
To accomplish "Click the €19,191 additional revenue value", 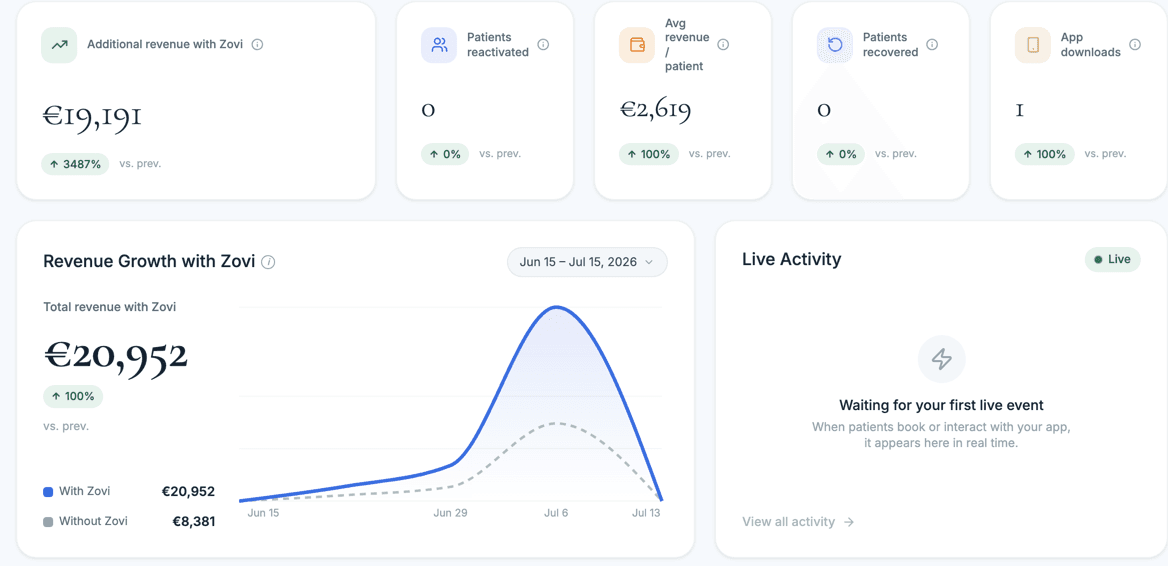I will (x=92, y=117).
